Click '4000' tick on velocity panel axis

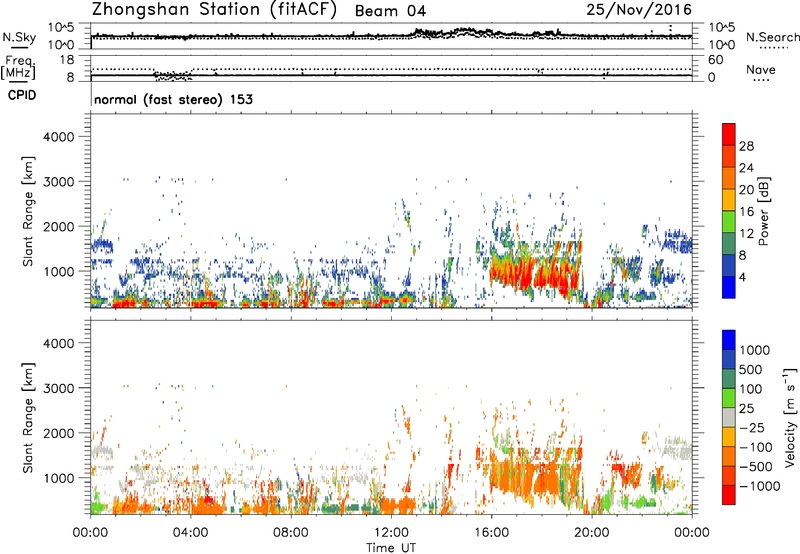(58, 343)
